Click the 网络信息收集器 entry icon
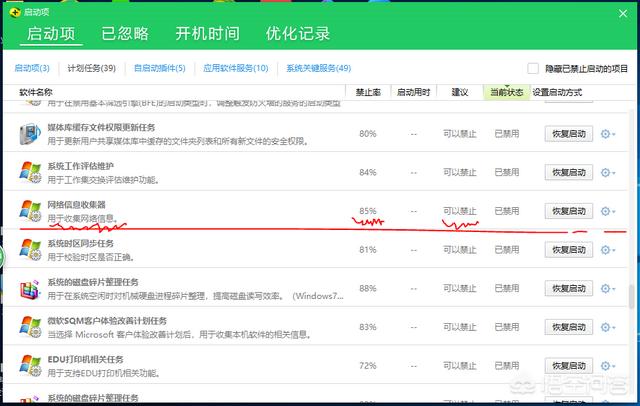This screenshot has width=640, height=406. coord(31,210)
